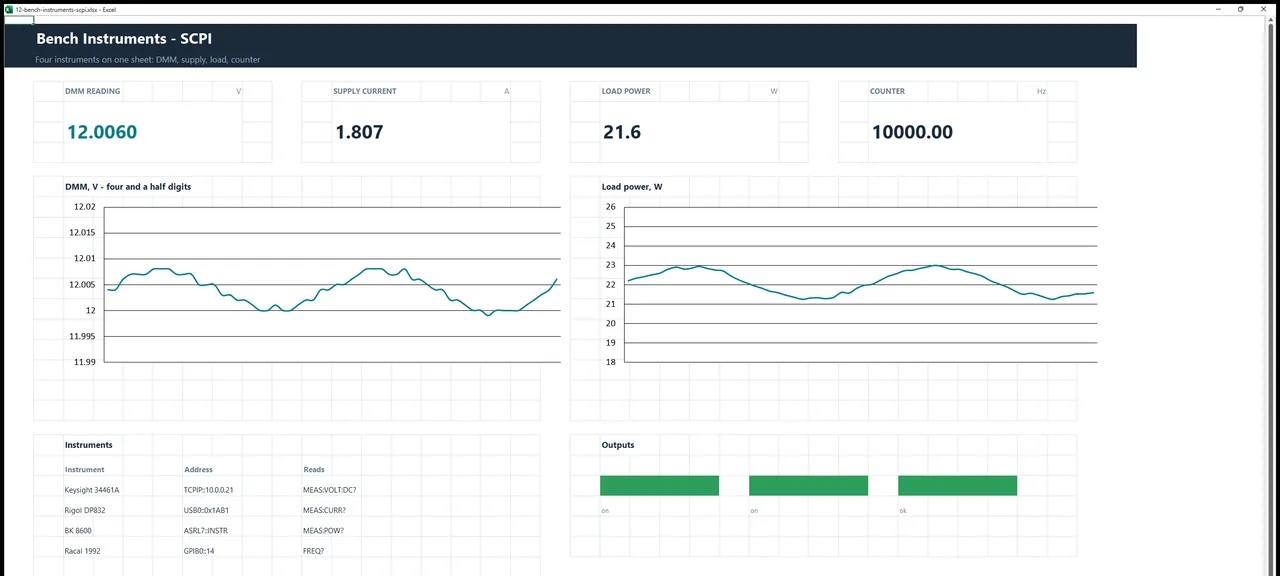Select the Keysight 34461A instrument cell
Screen dimensions: 1280x576
point(92,490)
